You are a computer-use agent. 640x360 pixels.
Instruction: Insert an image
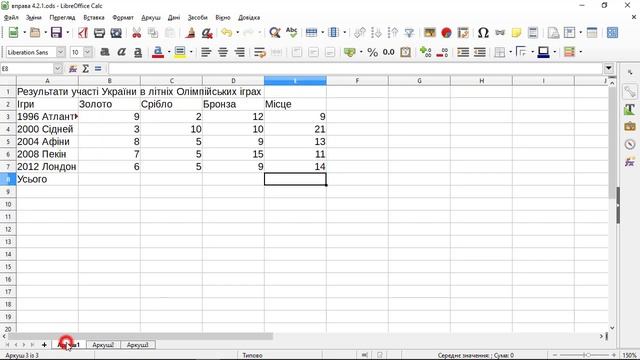(429, 33)
